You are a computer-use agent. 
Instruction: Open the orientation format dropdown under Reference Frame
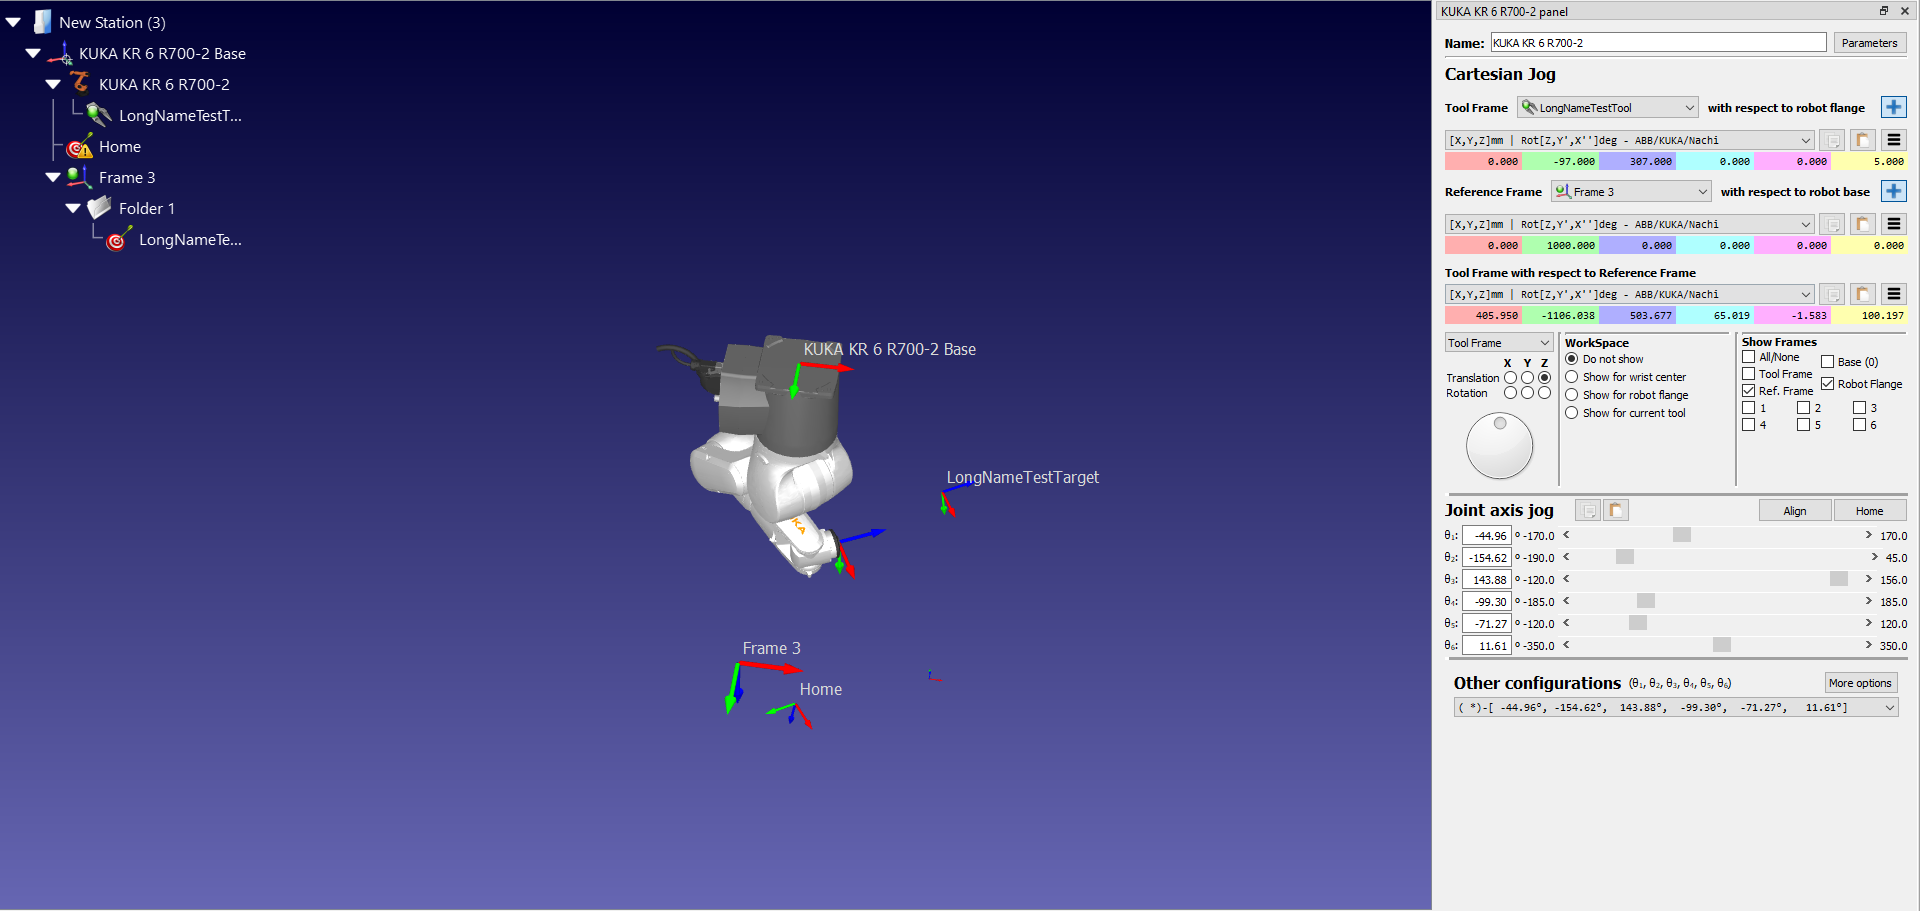click(1630, 224)
